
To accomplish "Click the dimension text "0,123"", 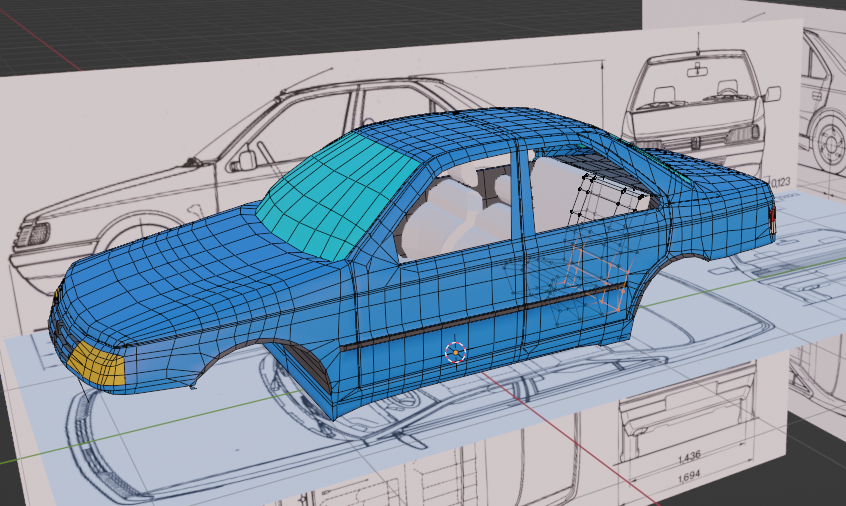I will [x=781, y=182].
